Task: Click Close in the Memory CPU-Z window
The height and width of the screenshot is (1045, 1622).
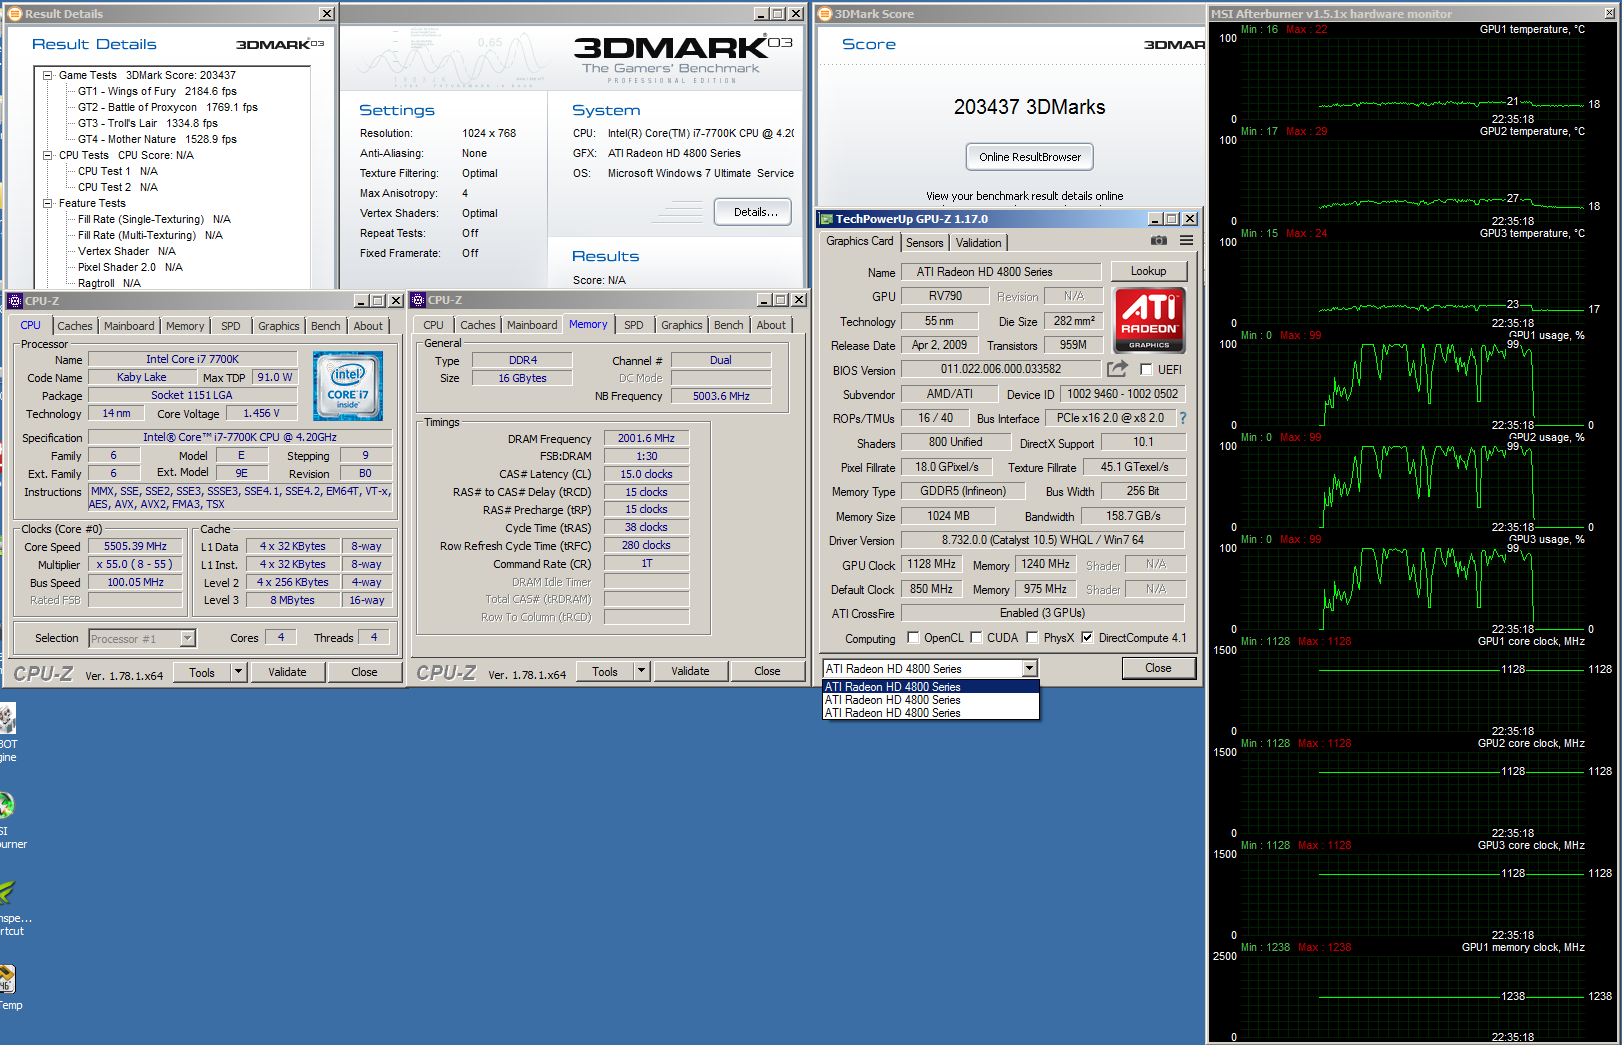Action: [767, 671]
